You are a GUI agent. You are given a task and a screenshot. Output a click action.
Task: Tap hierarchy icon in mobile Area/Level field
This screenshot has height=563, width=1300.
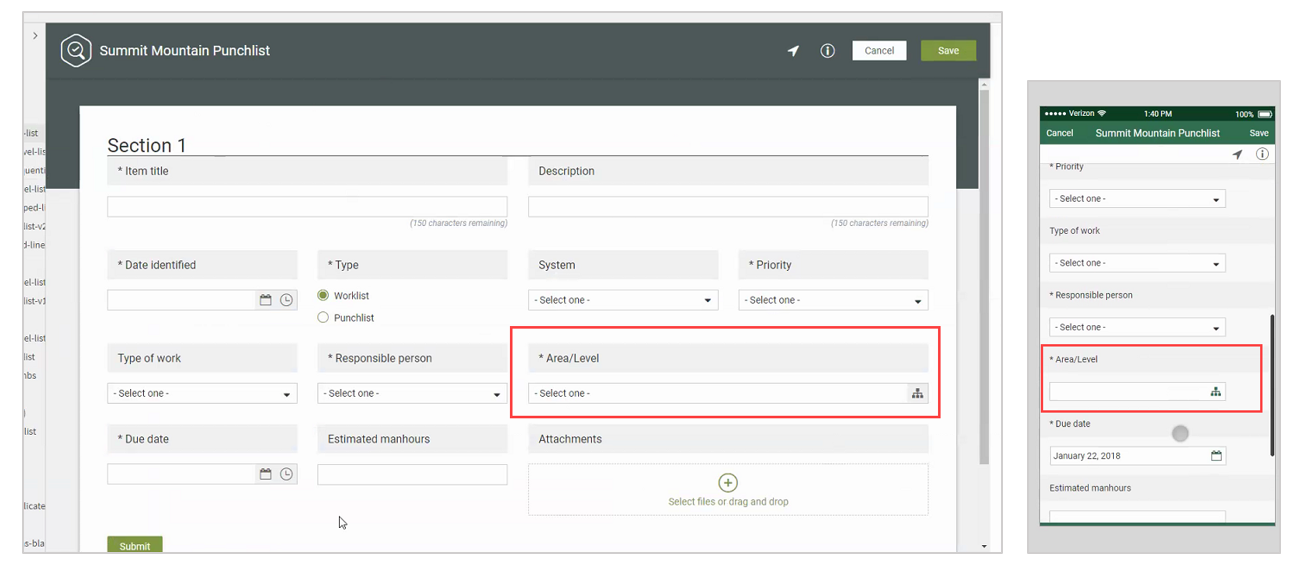(x=1215, y=392)
